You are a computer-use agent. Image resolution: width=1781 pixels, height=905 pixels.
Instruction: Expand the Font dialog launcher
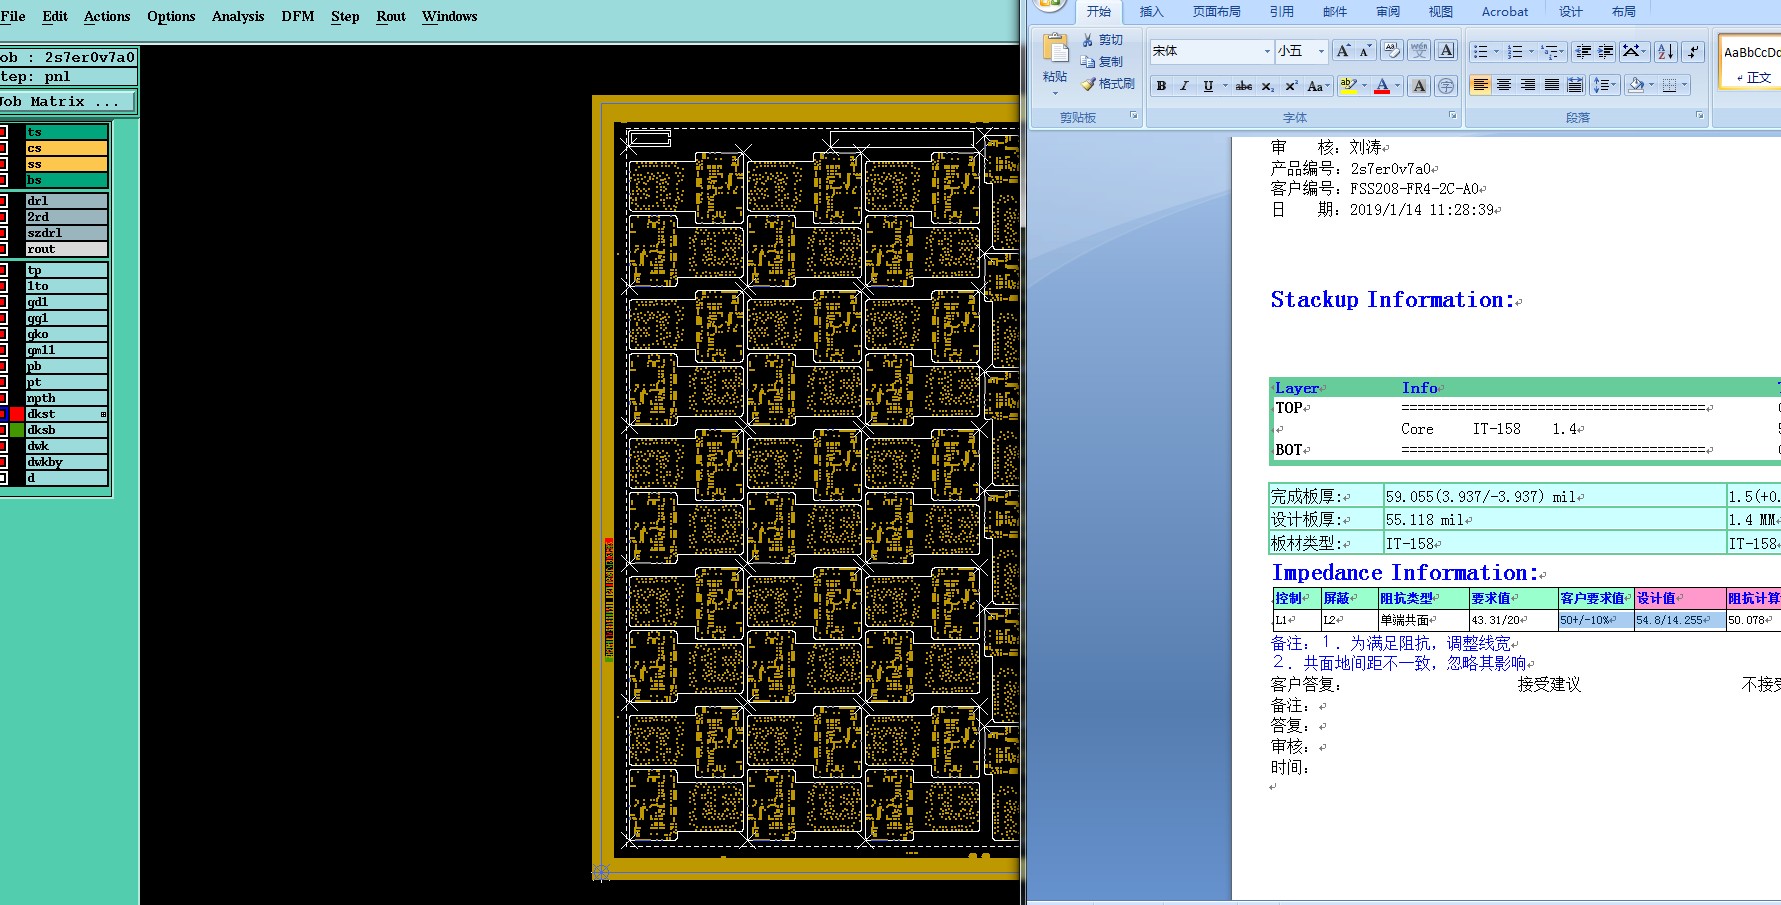click(x=1452, y=116)
